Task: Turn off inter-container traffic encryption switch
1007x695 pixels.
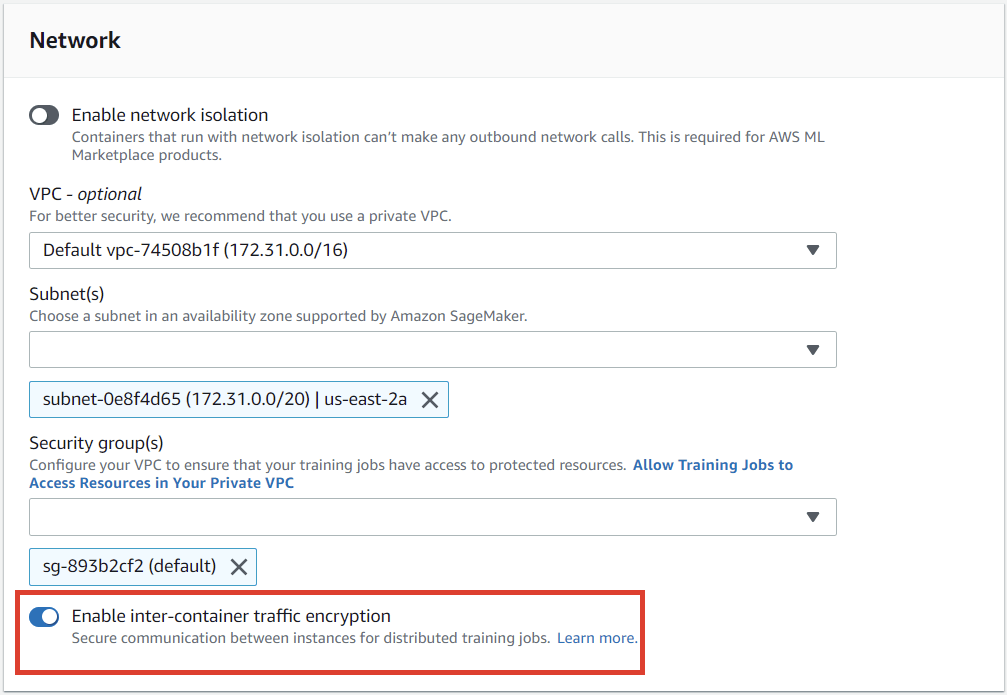Action: tap(44, 617)
